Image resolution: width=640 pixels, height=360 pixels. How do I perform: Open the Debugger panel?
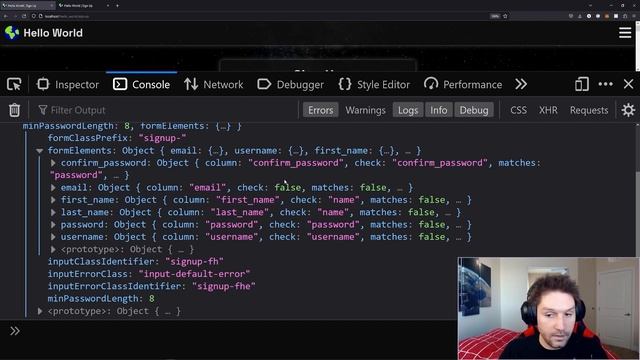(x=291, y=84)
